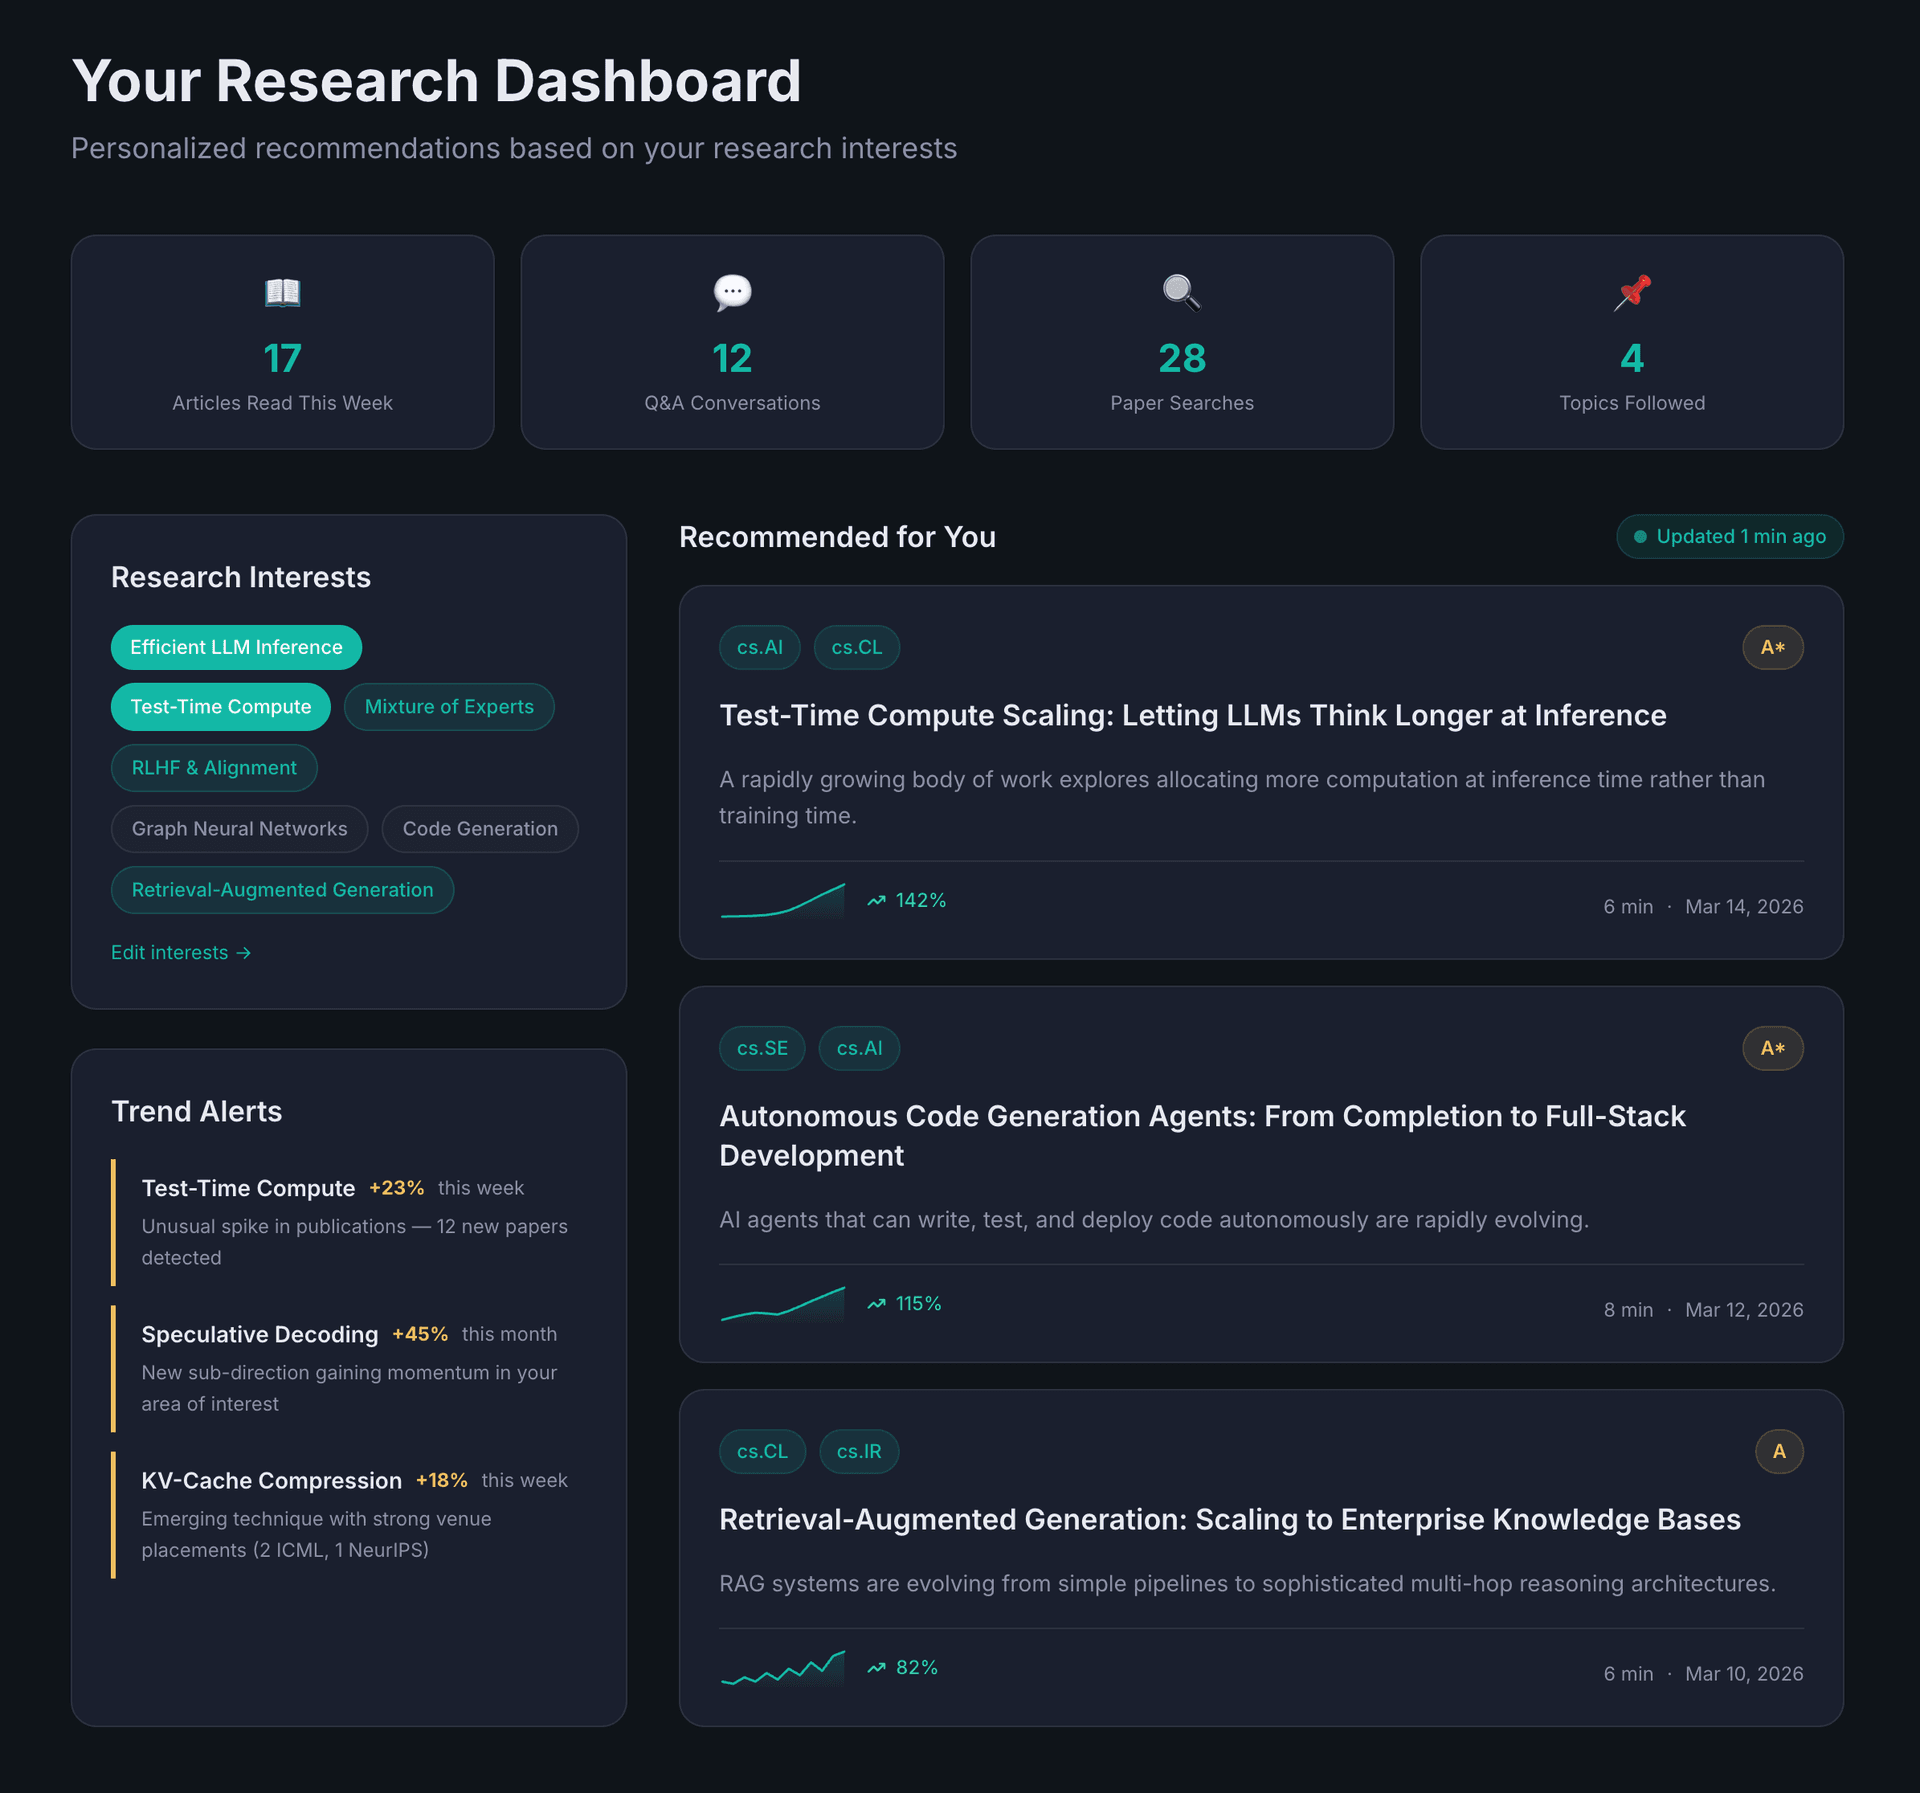Click the upward trend arrow showing 115%
The image size is (1920, 1793).
tap(876, 1303)
